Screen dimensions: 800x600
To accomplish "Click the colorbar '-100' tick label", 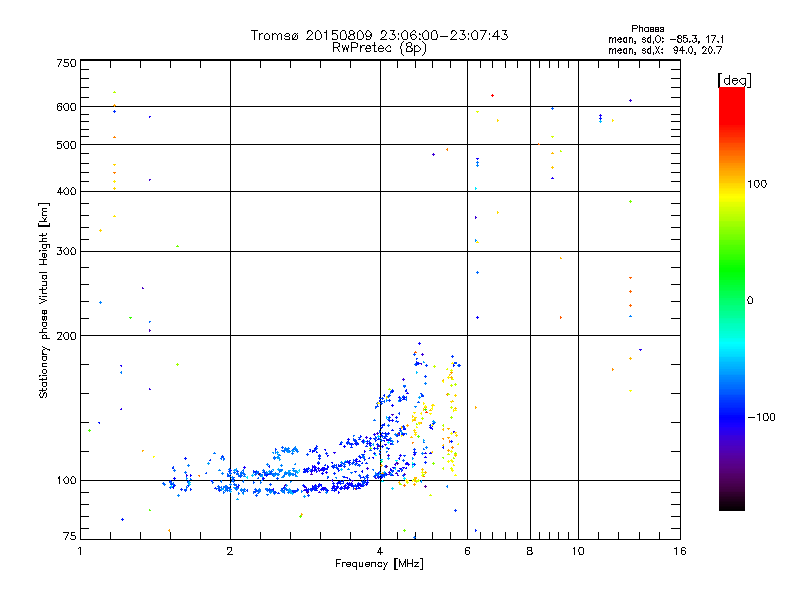I will pos(761,417).
